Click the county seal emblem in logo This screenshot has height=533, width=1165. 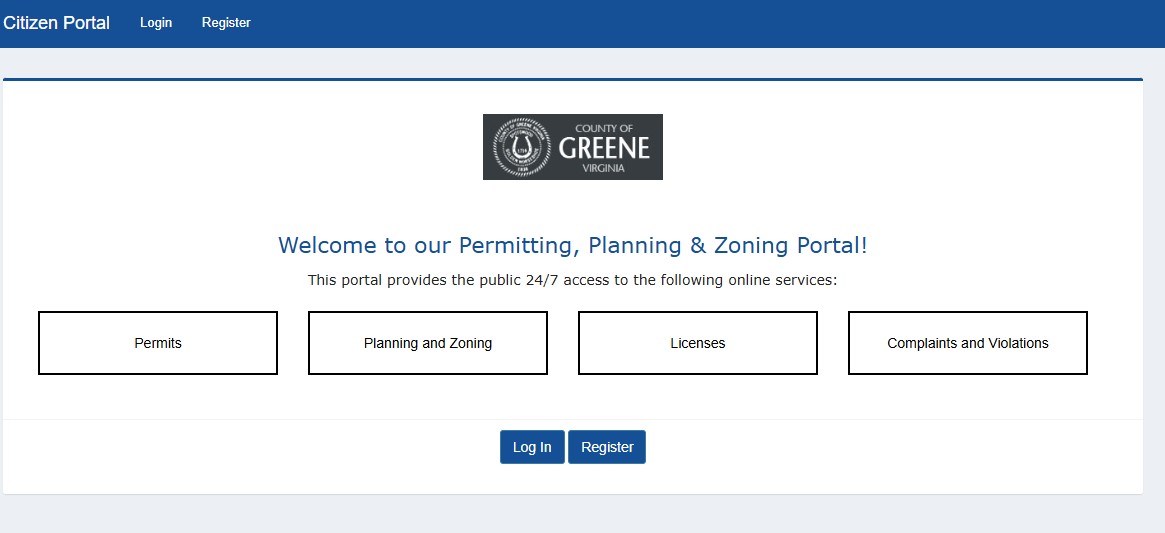[522, 146]
